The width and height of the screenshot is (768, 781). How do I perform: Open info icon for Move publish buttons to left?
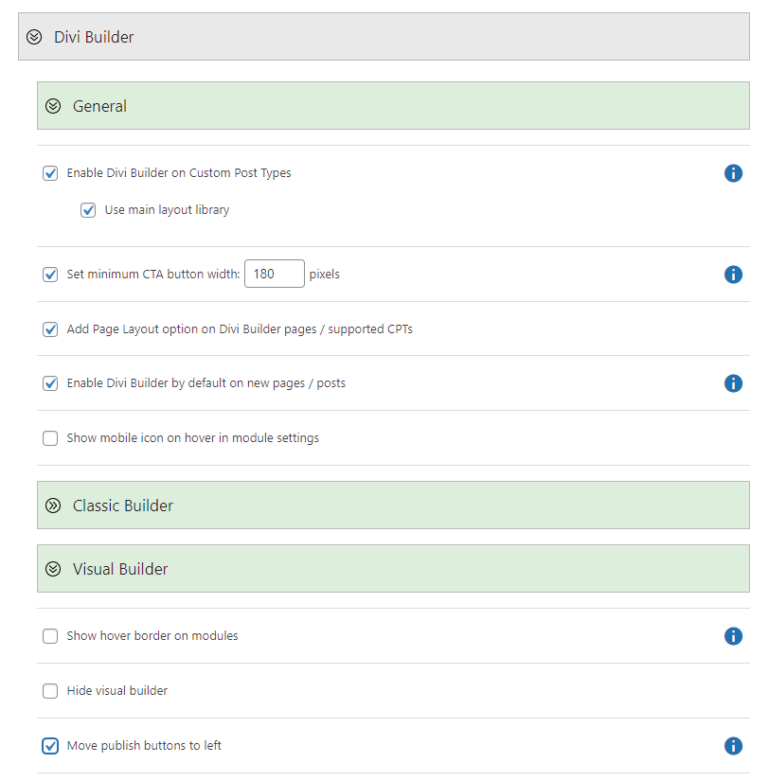(733, 746)
